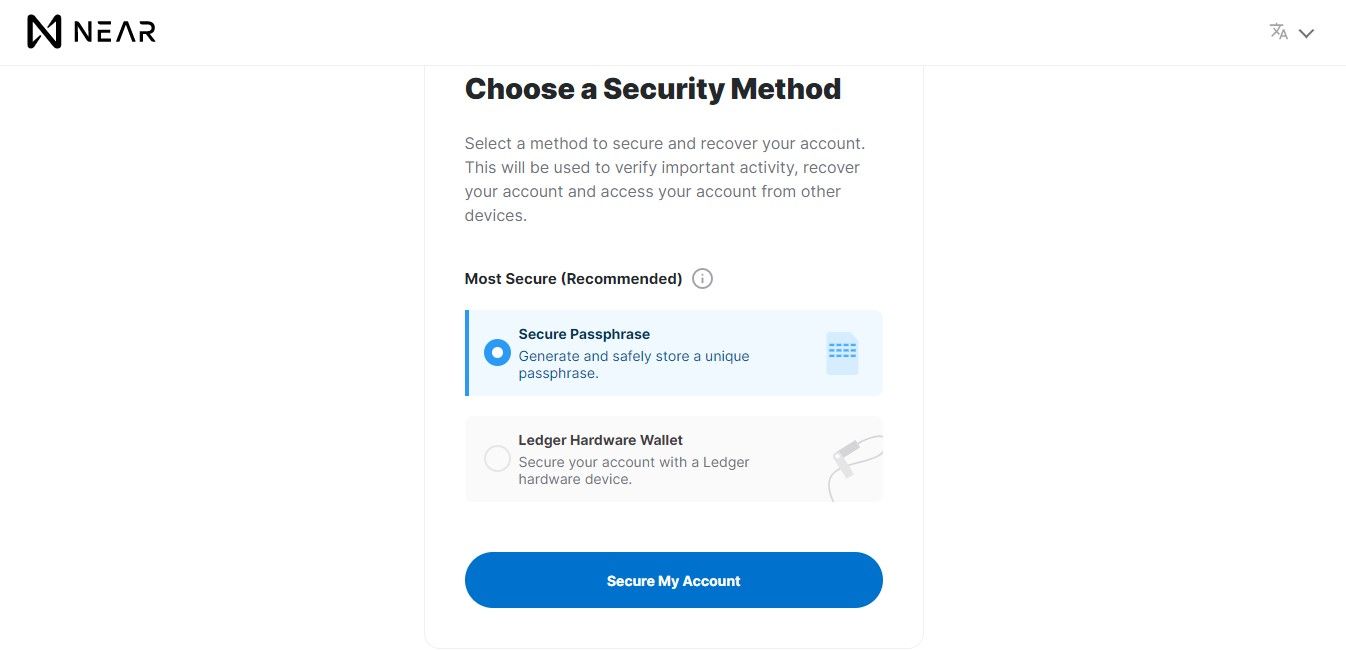Show info about Most Secure recommendation
This screenshot has width=1346, height=650.
pyautogui.click(x=703, y=279)
